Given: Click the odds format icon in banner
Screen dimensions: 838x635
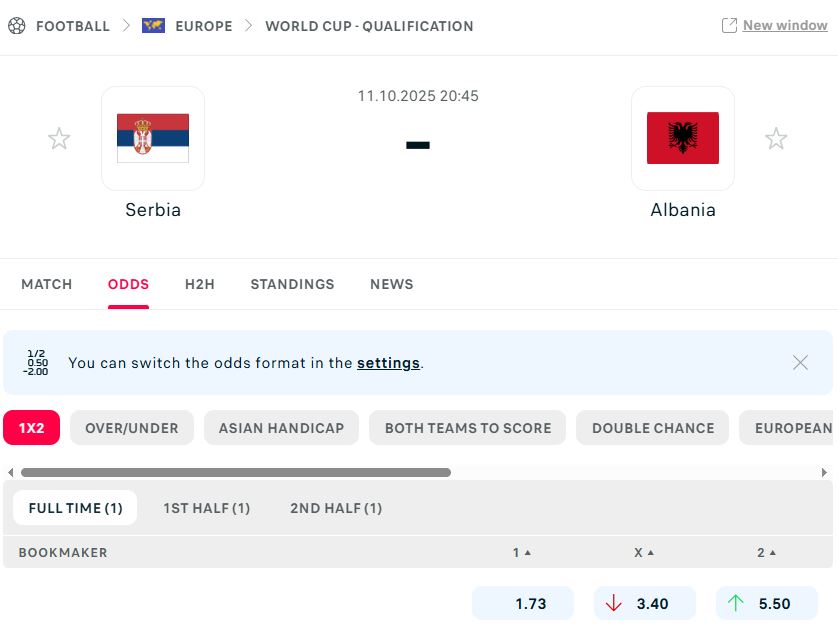Looking at the screenshot, I should click(37, 363).
